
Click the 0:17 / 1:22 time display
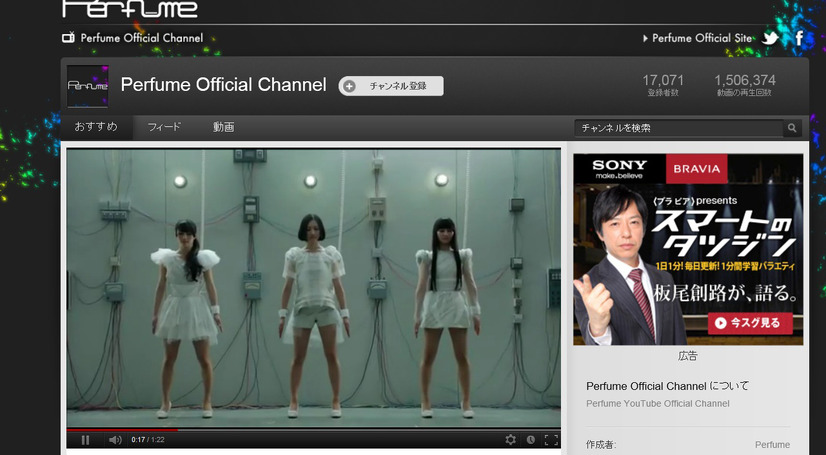[148, 440]
